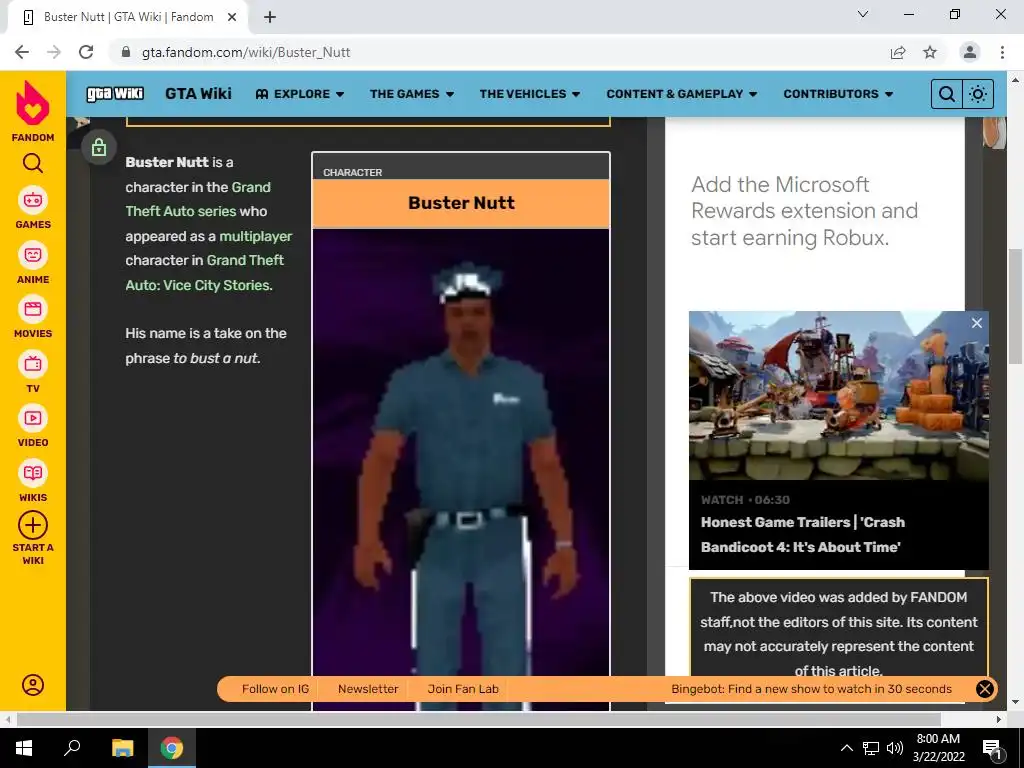Expand the Contributors dropdown menu

point(839,94)
